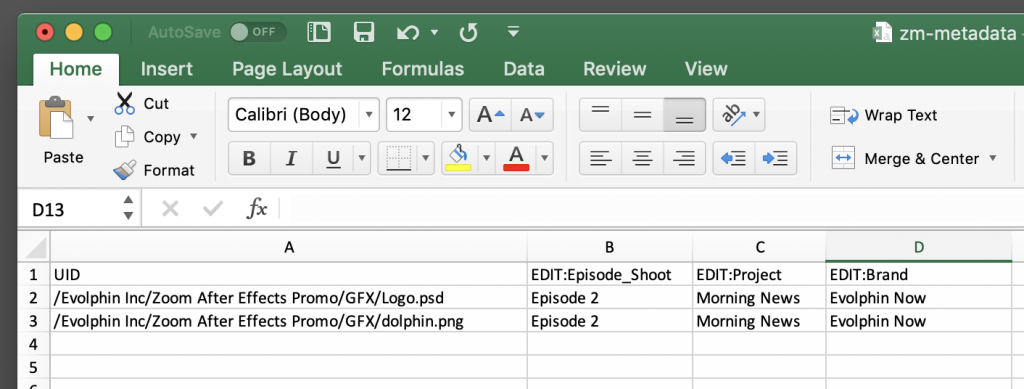Open the font size 12 dropdown
1024x389 pixels.
click(x=451, y=115)
